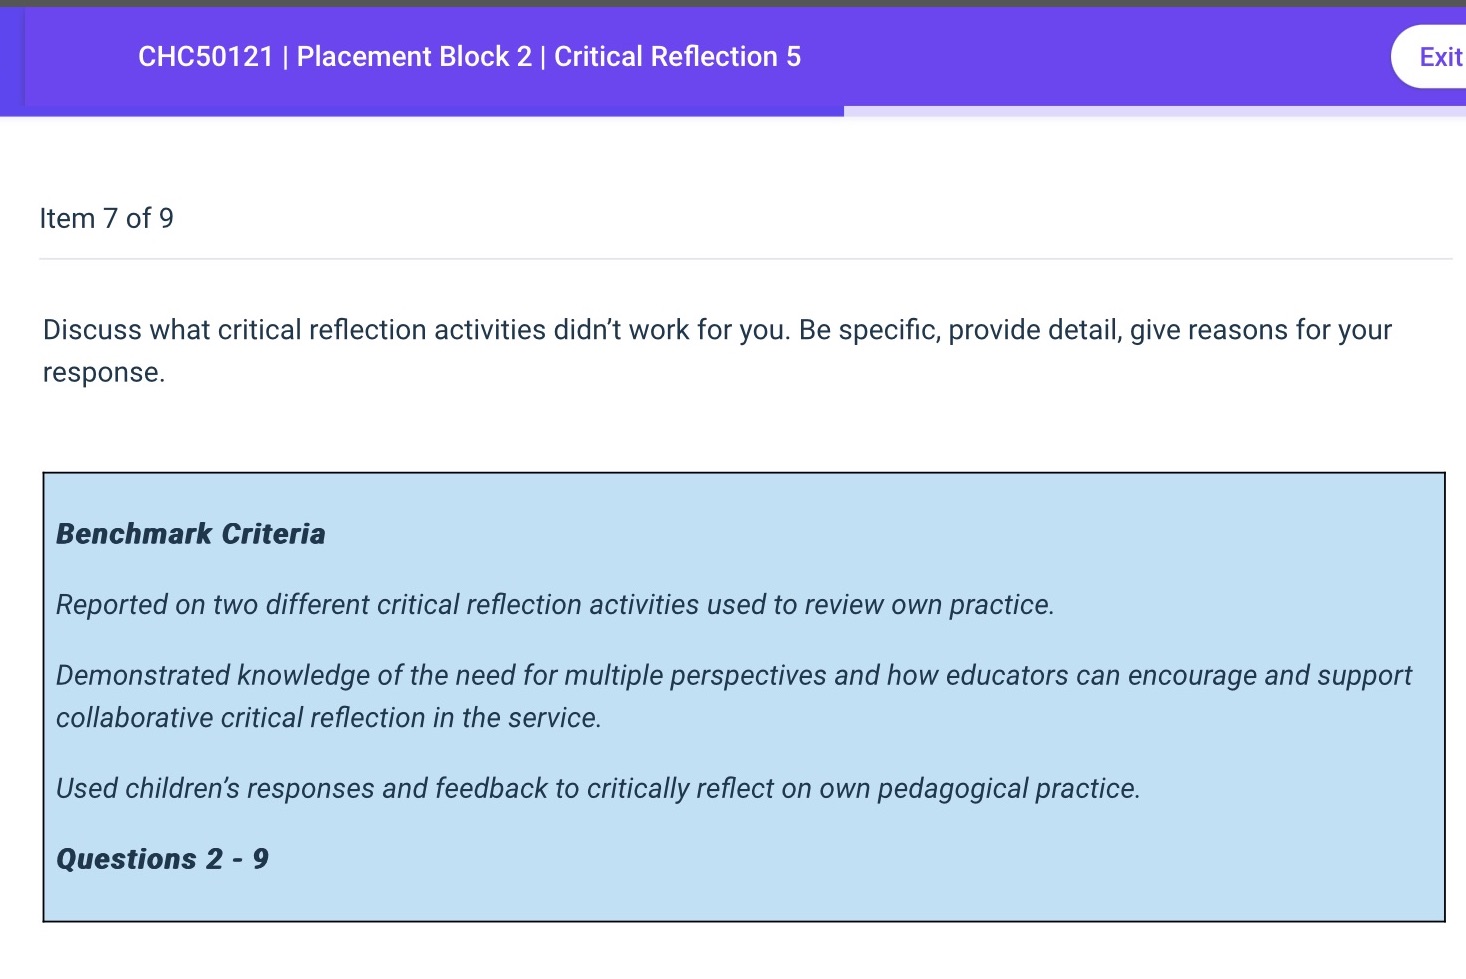Click the Exit button

click(x=1439, y=57)
